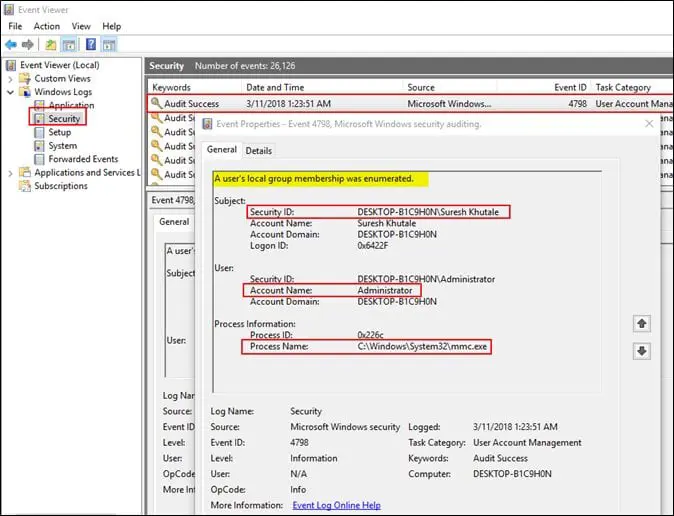The height and width of the screenshot is (516, 674).
Task: Click the blue Help question mark icon
Action: [91, 45]
